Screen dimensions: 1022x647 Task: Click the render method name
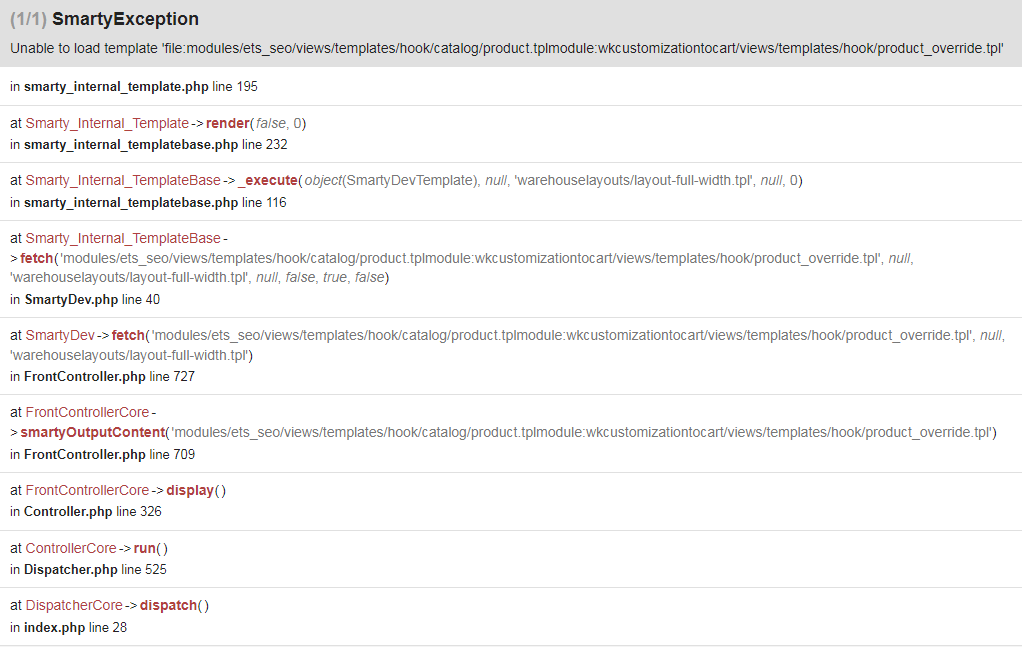tap(227, 123)
